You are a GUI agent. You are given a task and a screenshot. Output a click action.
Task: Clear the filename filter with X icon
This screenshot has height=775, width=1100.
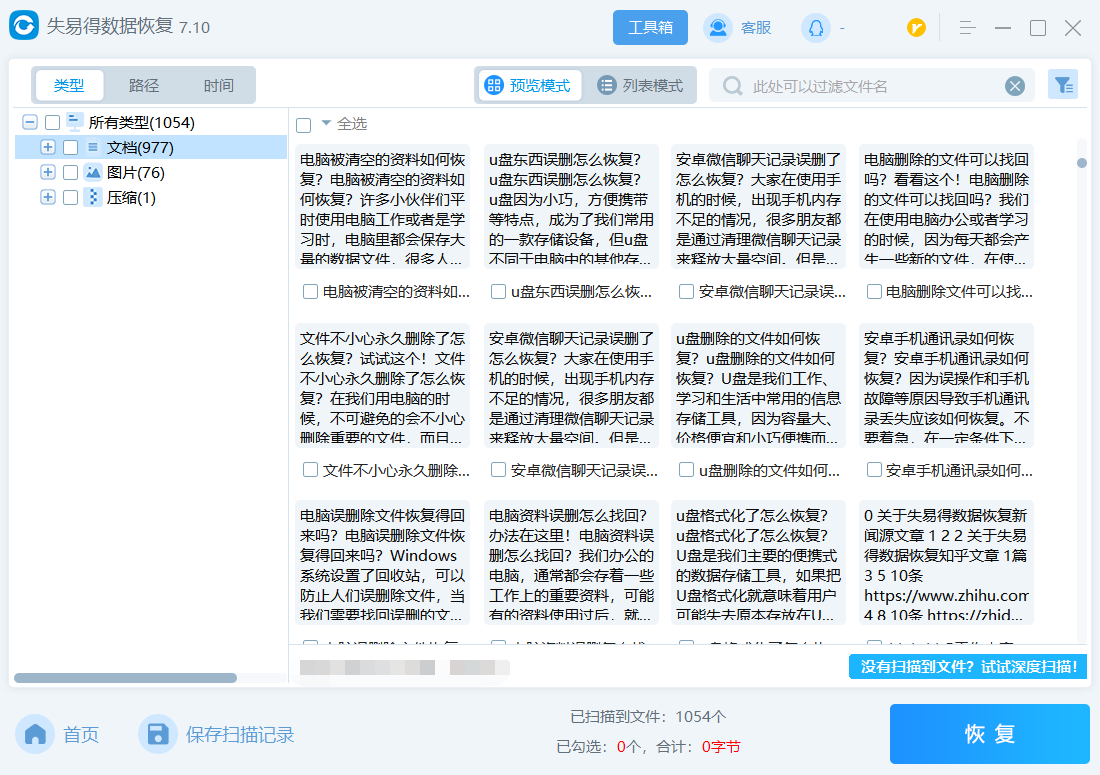(x=1014, y=86)
